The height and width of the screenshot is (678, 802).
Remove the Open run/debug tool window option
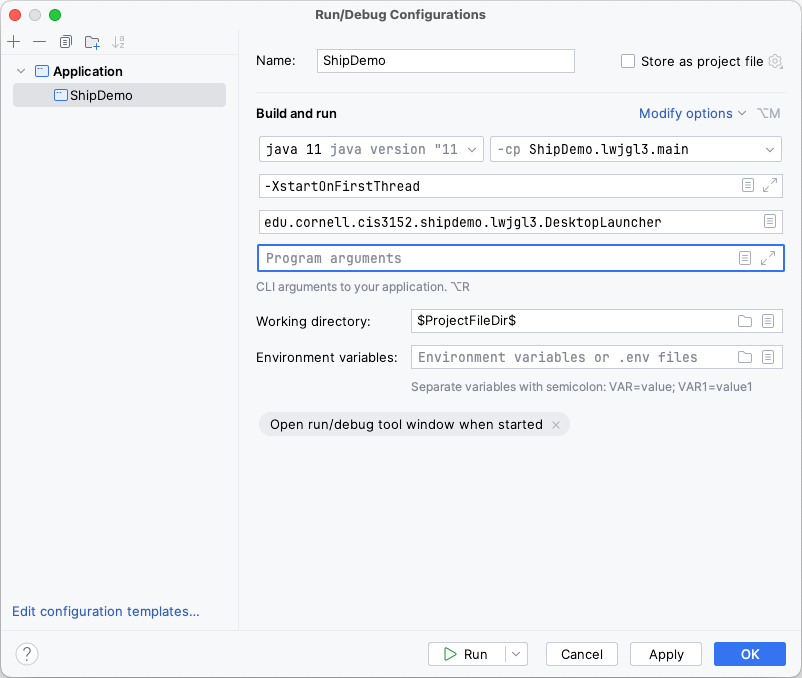[555, 424]
